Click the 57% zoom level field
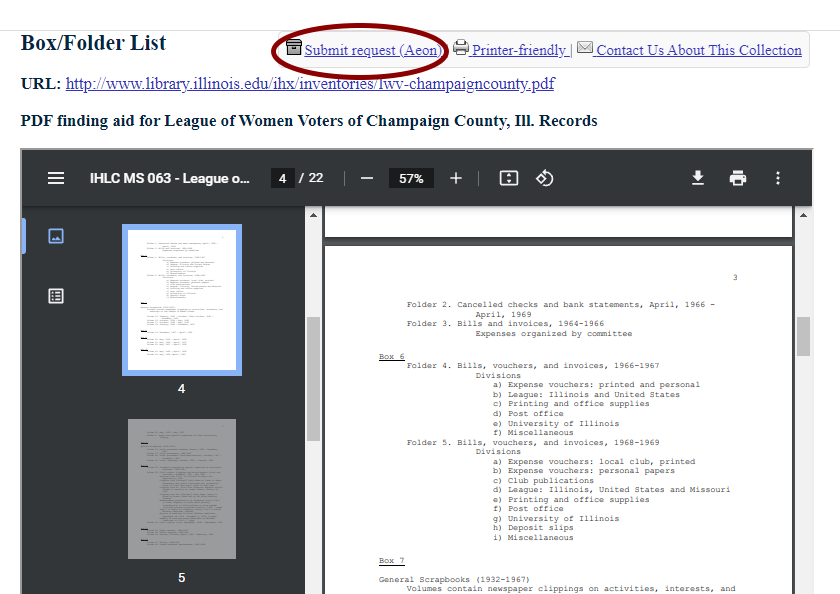 [411, 178]
